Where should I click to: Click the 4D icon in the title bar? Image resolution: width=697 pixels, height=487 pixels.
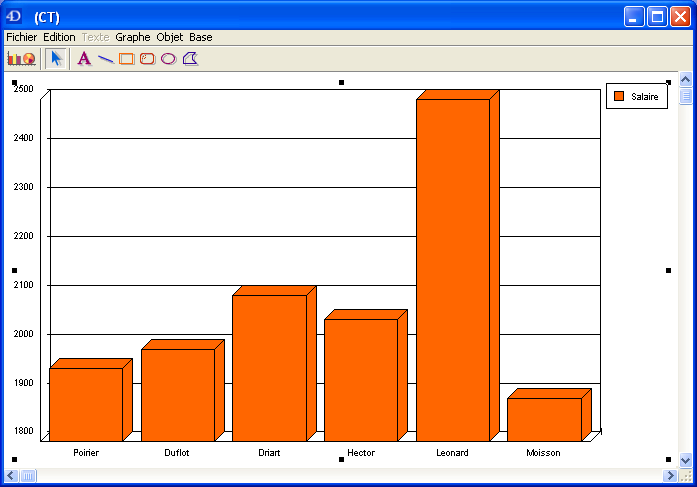pyautogui.click(x=15, y=16)
